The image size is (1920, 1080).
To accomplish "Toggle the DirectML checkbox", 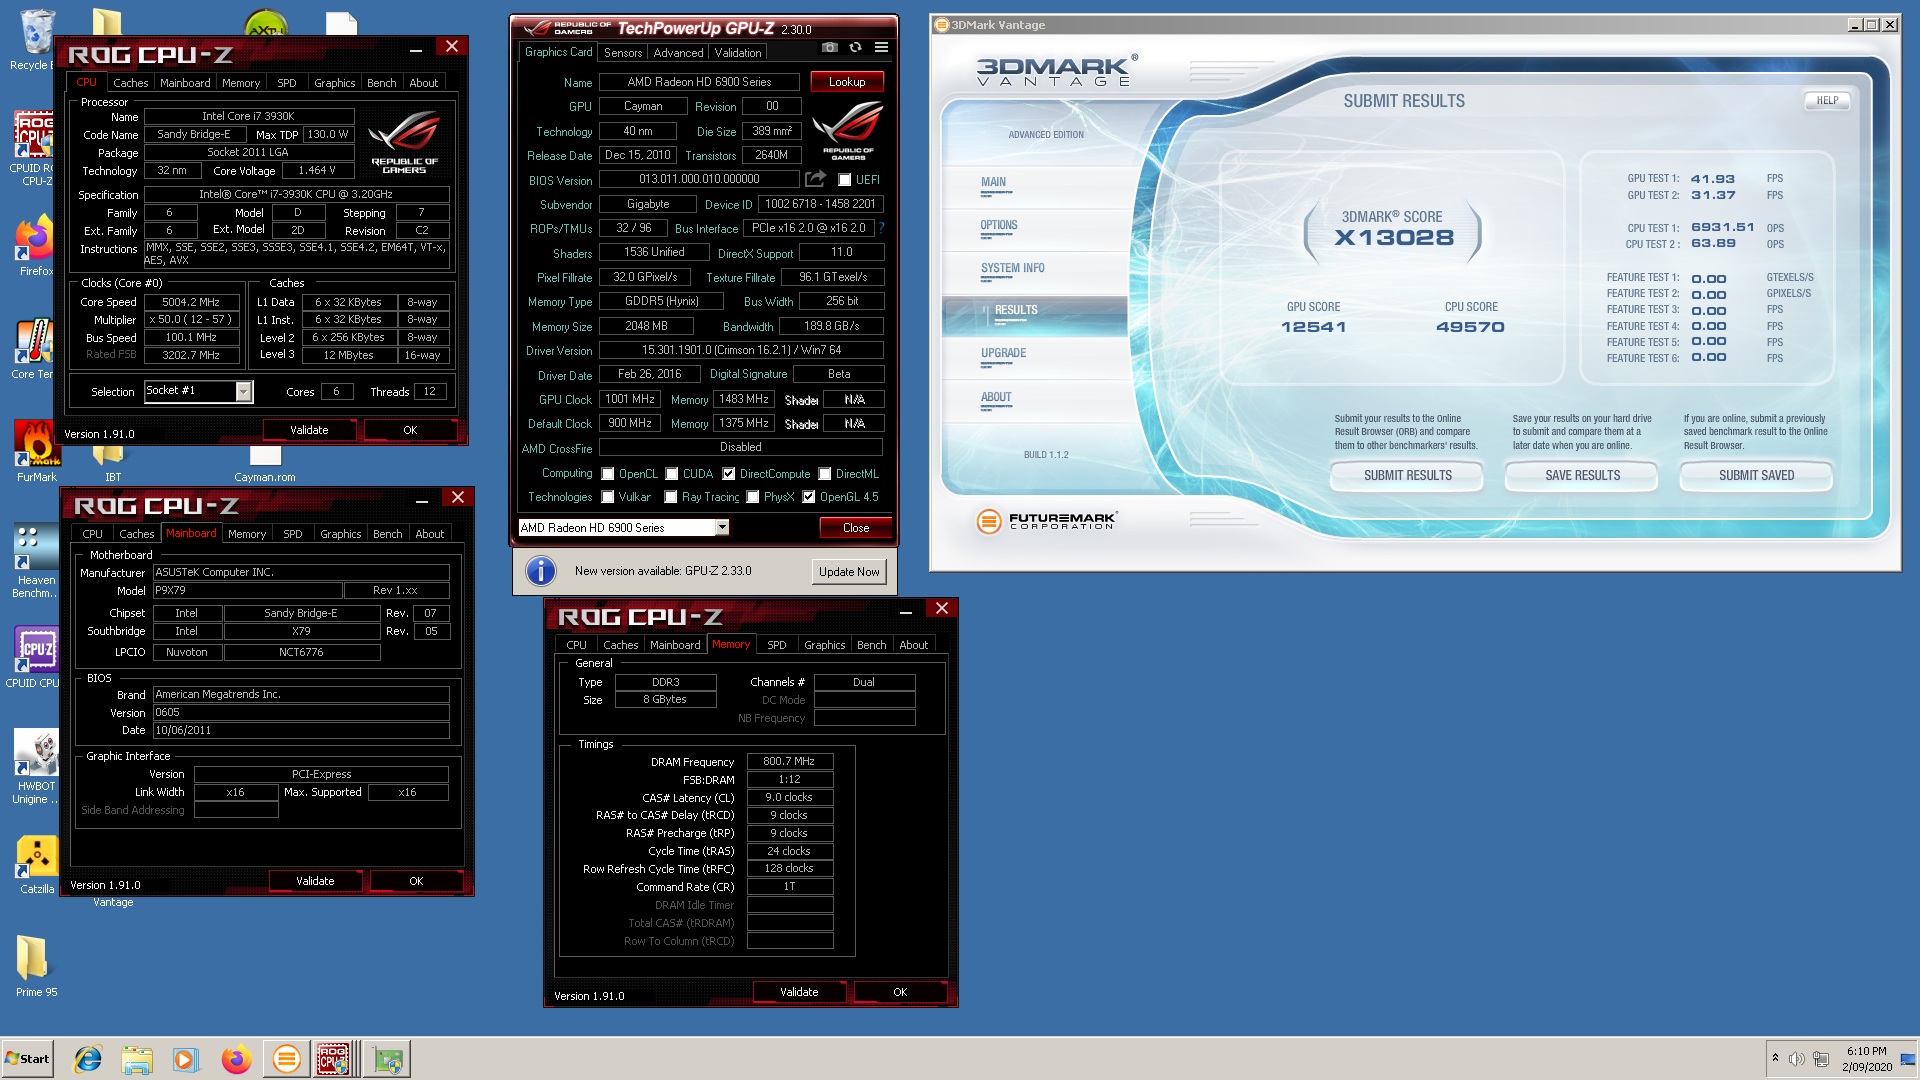I will (825, 474).
